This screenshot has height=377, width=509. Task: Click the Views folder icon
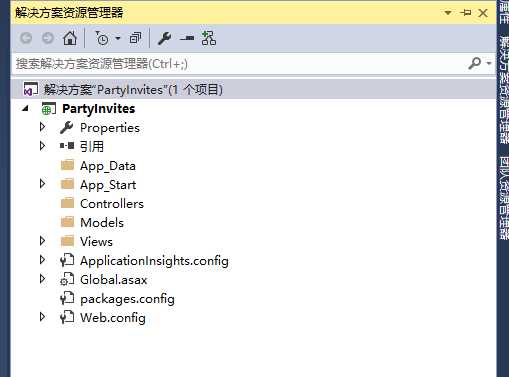(67, 241)
